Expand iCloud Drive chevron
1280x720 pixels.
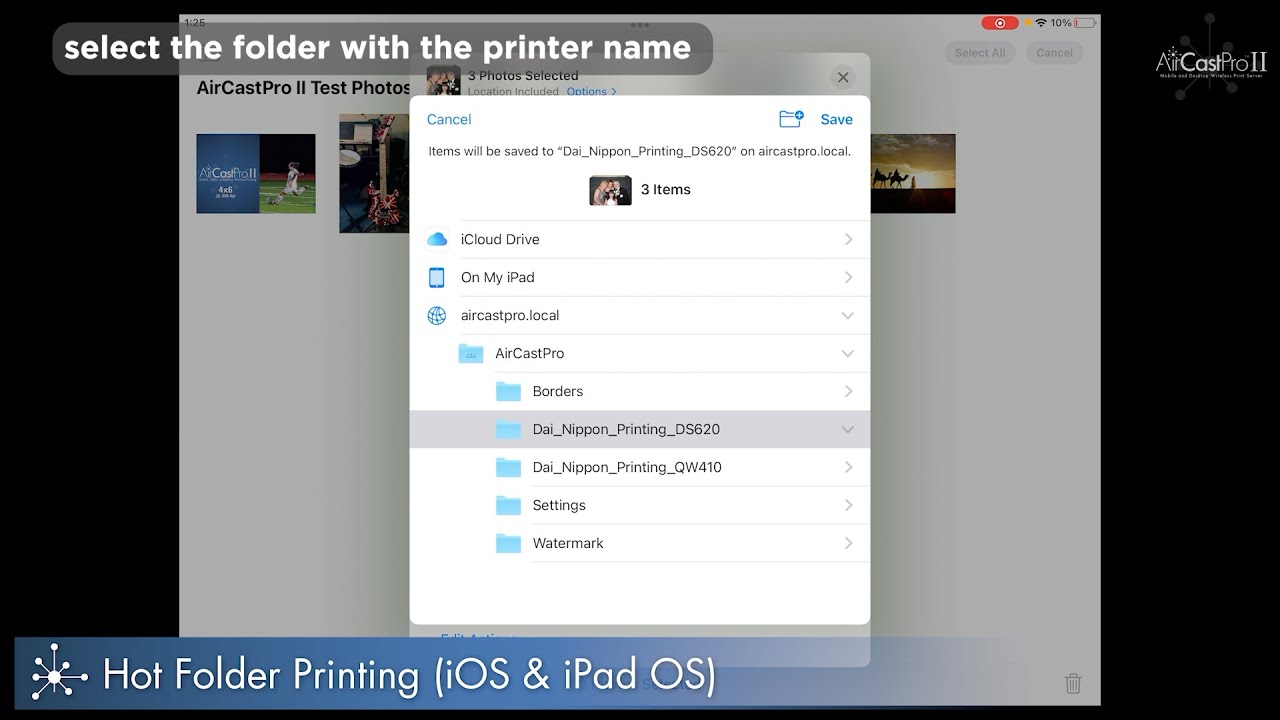click(x=848, y=239)
